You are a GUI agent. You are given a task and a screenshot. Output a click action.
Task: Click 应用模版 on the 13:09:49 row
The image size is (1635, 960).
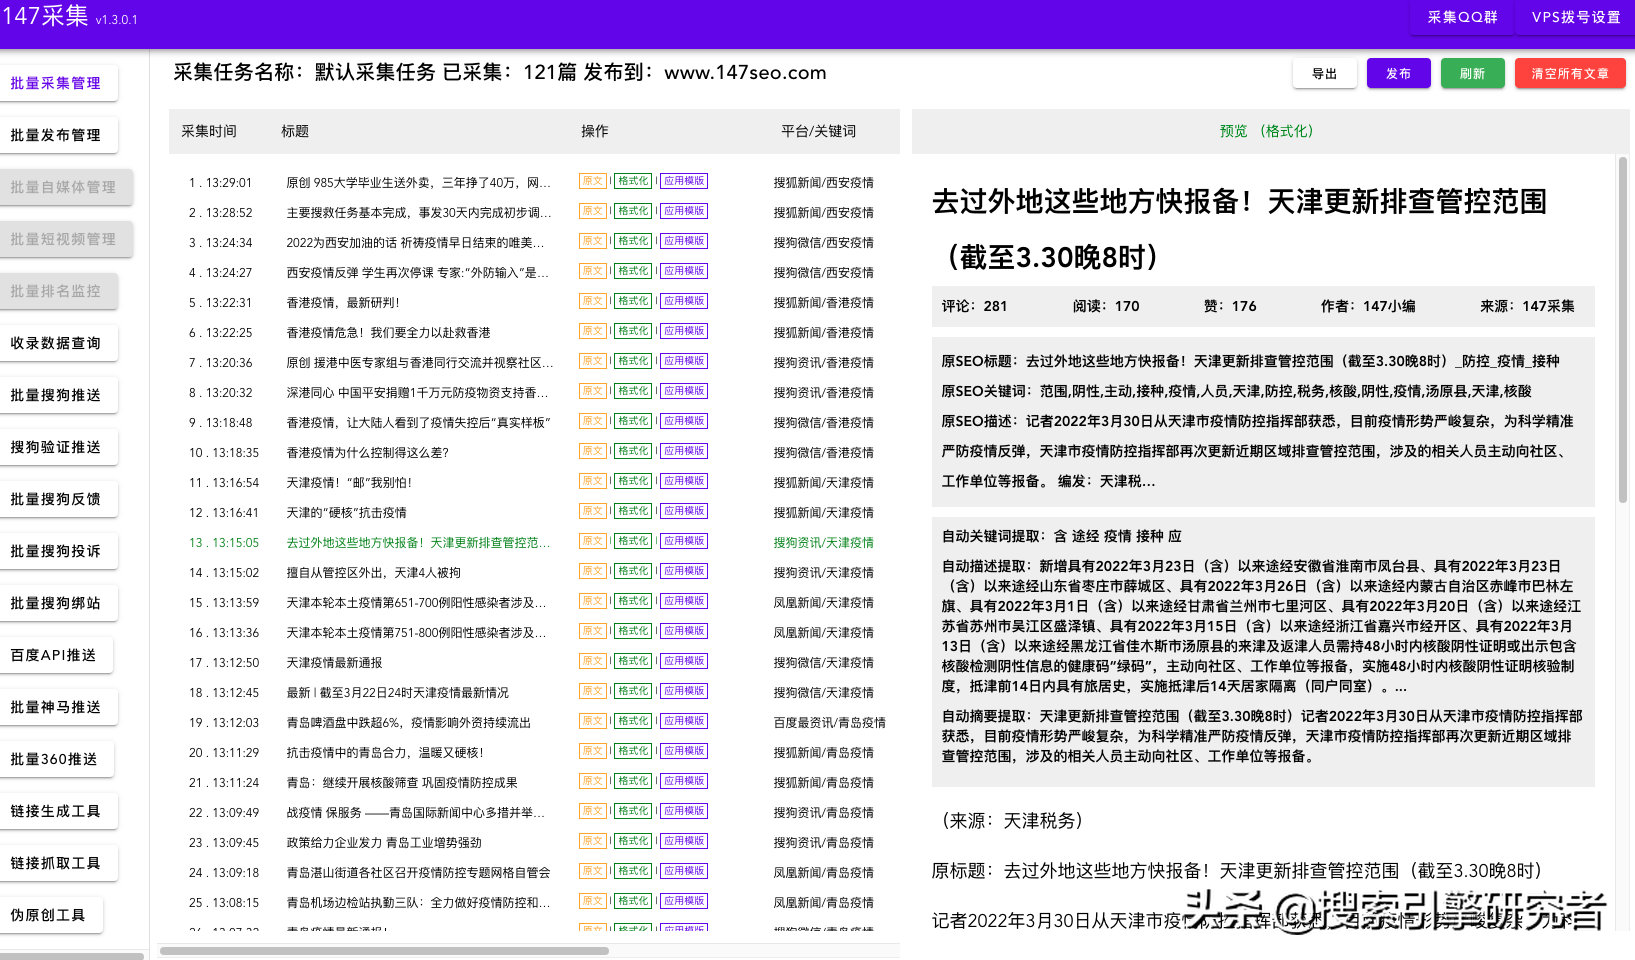(x=684, y=811)
